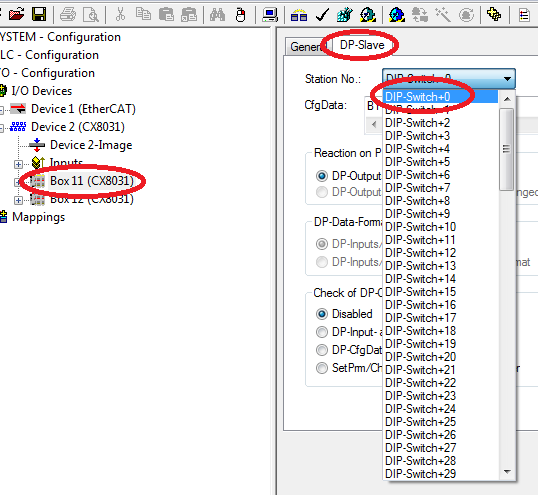
Task: Open the Station No. combo box arrow
Action: pyautogui.click(x=507, y=79)
